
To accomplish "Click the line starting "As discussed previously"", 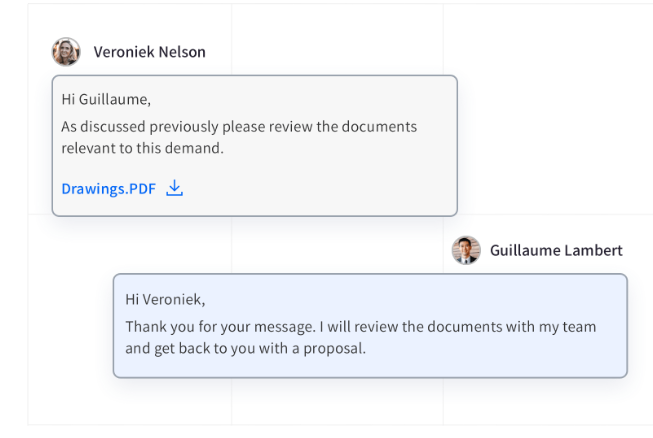I will [239, 127].
